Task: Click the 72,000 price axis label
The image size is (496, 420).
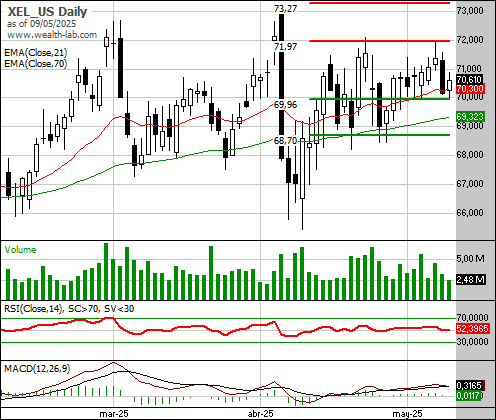Action: pyautogui.click(x=470, y=40)
